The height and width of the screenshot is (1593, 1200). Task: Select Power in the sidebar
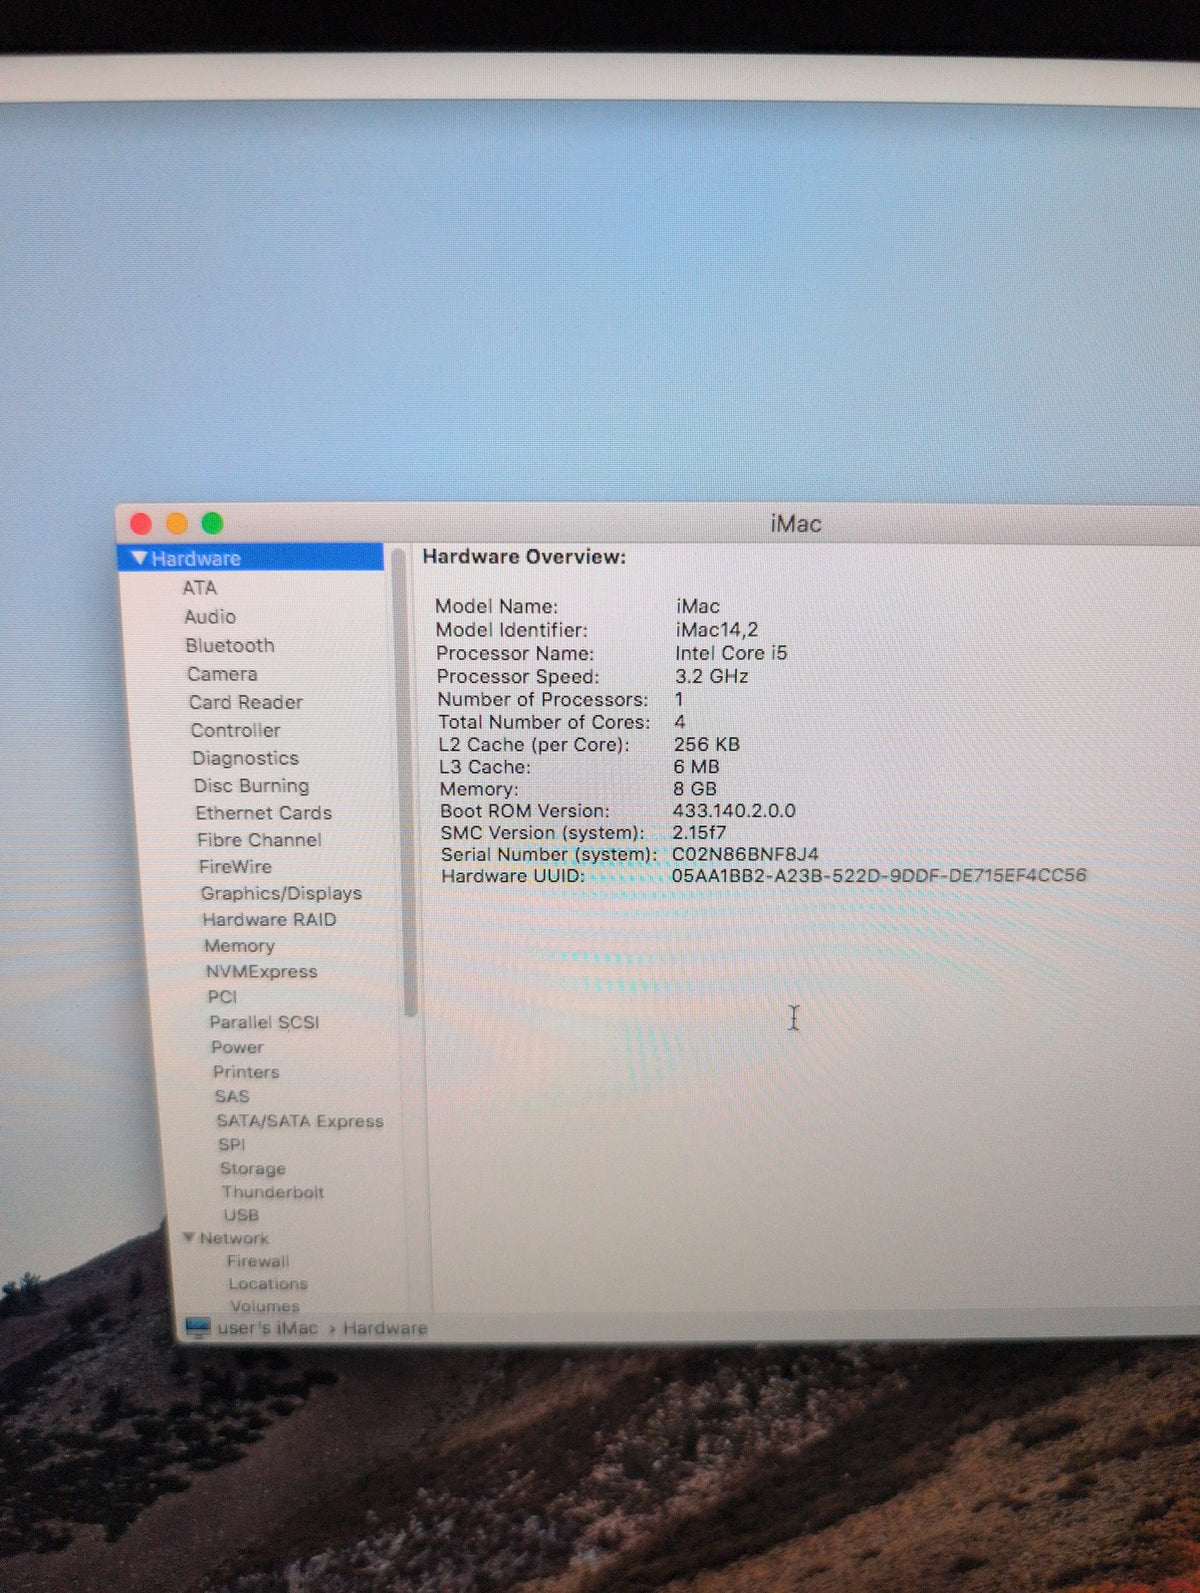[237, 1047]
